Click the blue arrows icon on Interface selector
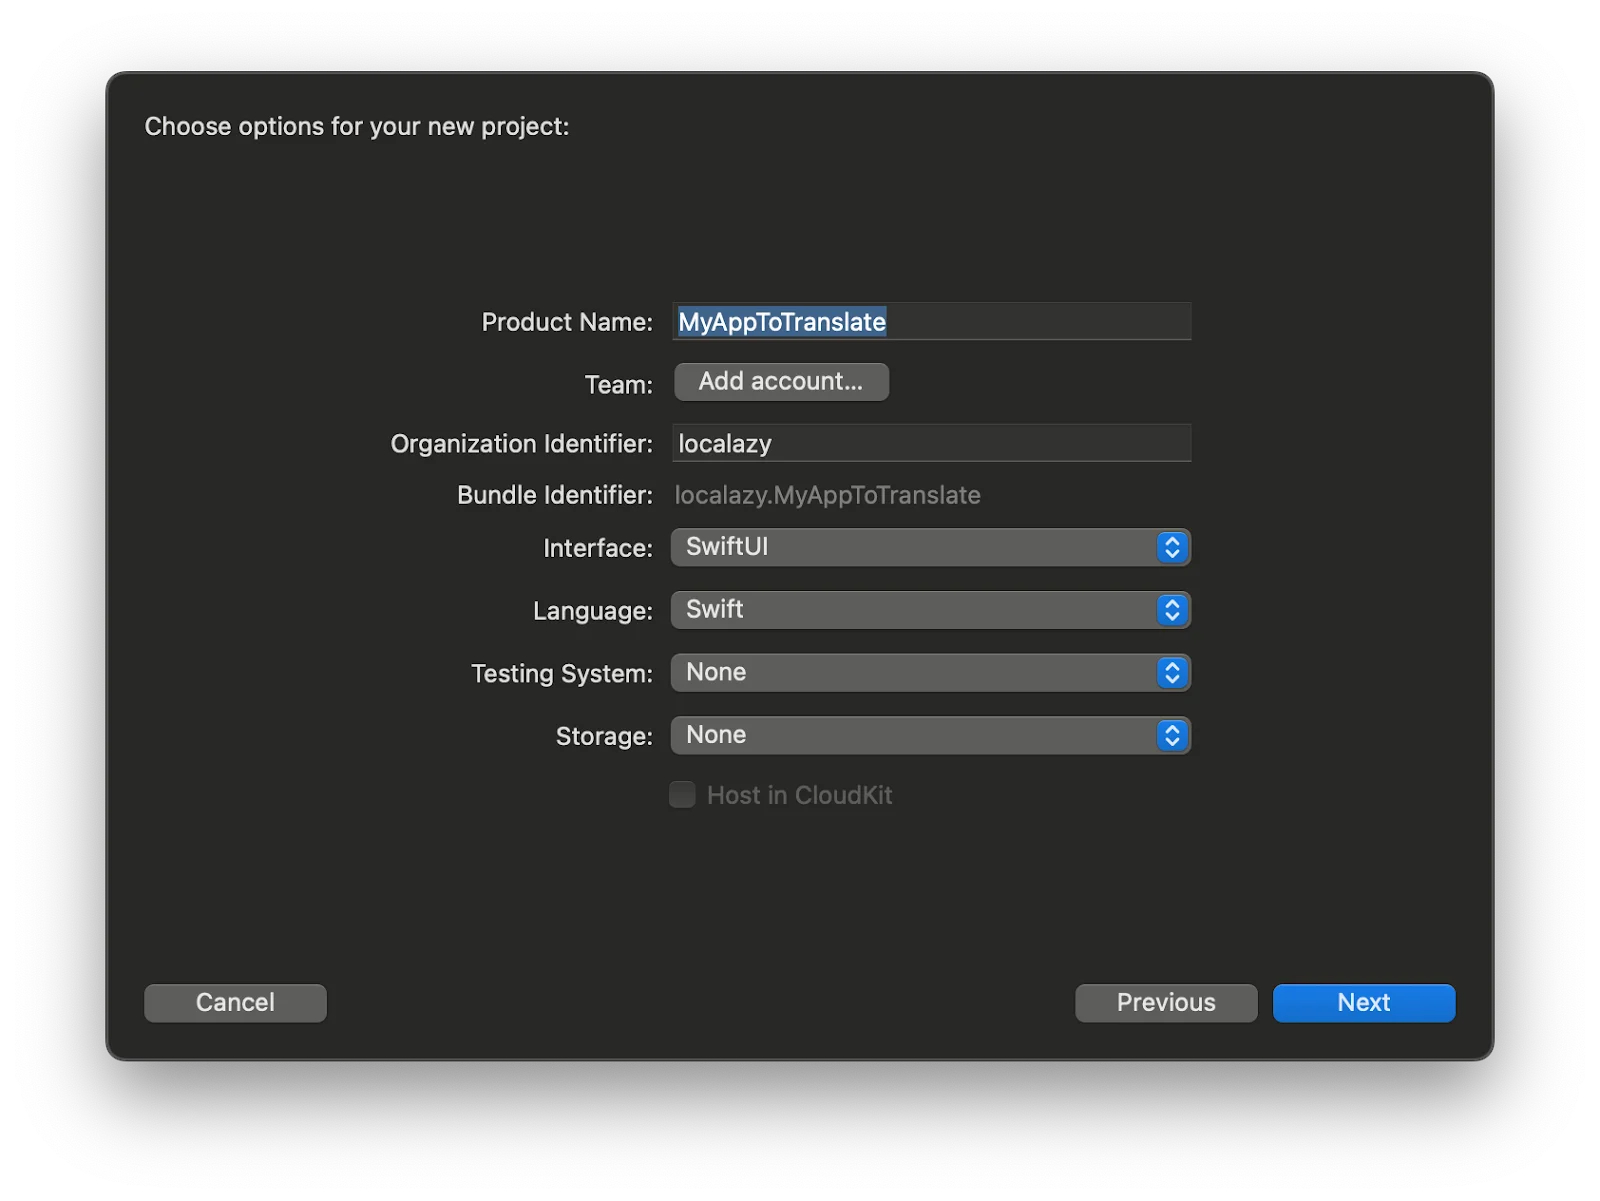This screenshot has height=1201, width=1600. 1172,547
